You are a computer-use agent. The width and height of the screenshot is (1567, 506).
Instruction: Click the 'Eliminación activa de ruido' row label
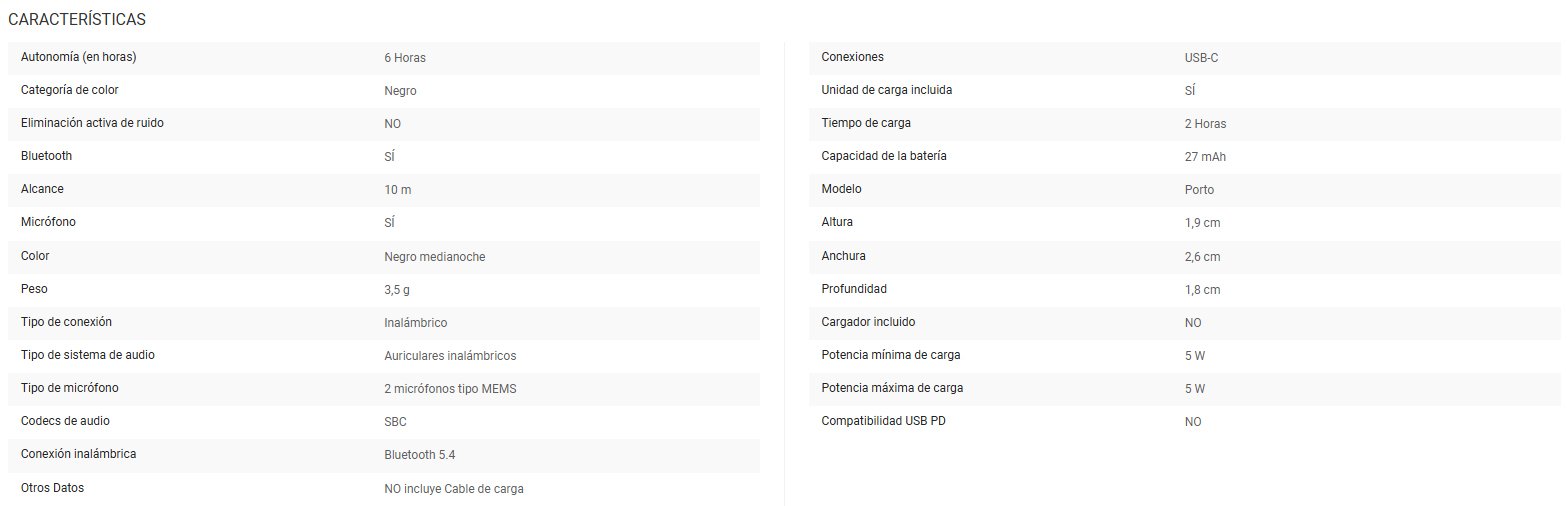(x=92, y=123)
